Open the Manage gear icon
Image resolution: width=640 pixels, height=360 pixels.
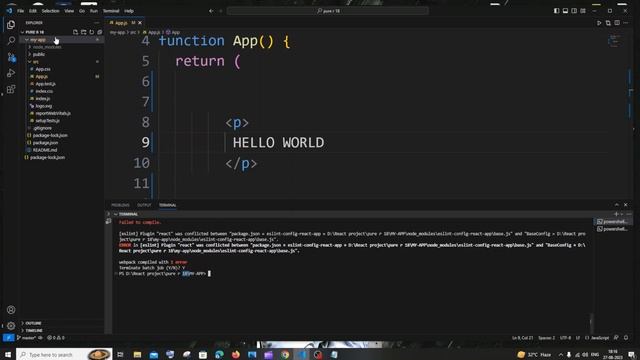(x=11, y=325)
